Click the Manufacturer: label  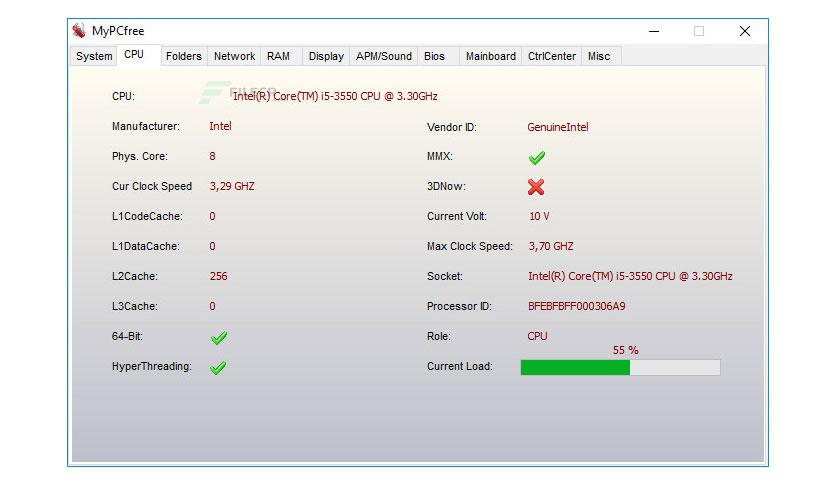click(x=146, y=126)
